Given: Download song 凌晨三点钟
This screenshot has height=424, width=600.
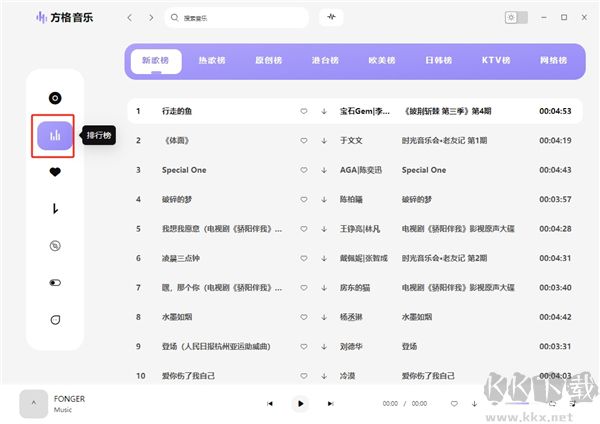Looking at the screenshot, I should click(324, 259).
